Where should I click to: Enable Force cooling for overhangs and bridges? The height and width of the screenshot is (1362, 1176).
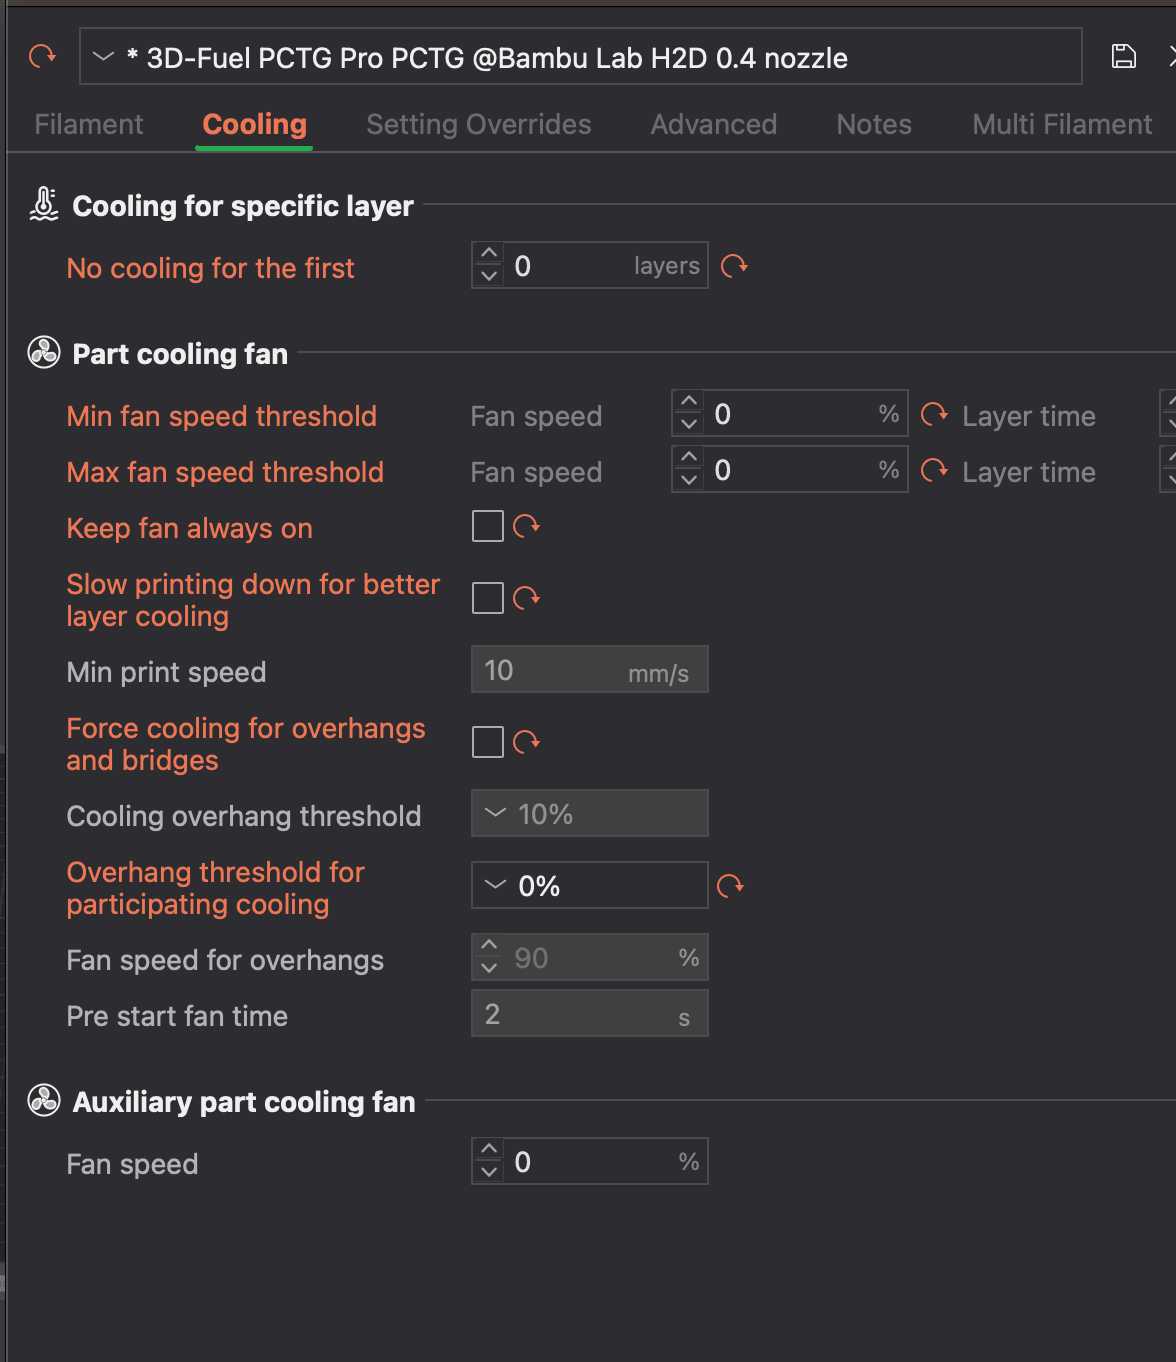pos(488,742)
